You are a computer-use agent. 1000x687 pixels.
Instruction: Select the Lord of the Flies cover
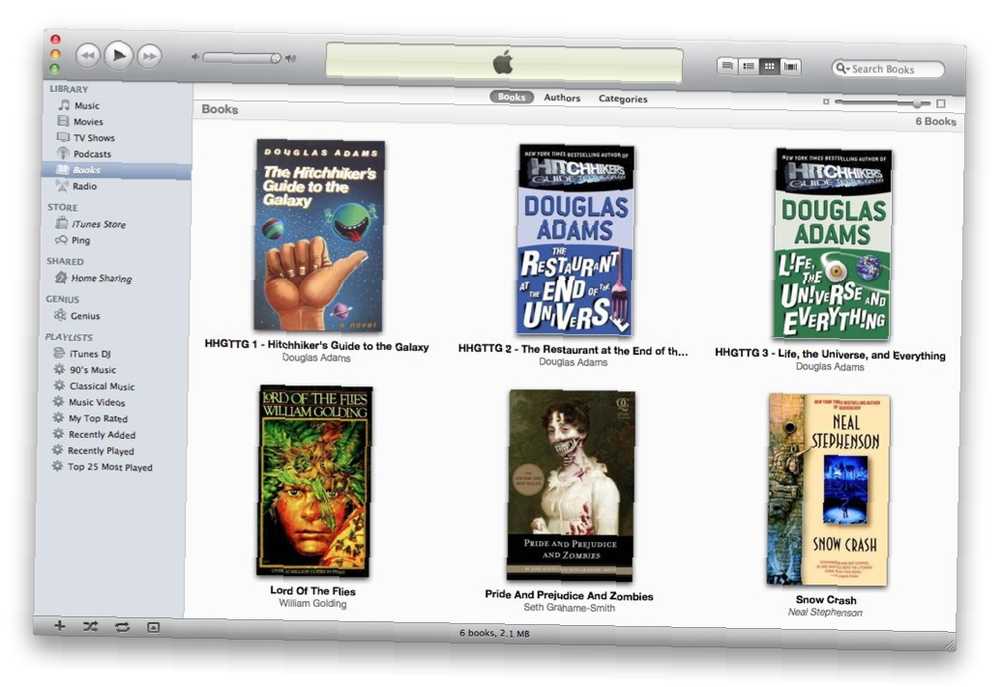click(314, 481)
